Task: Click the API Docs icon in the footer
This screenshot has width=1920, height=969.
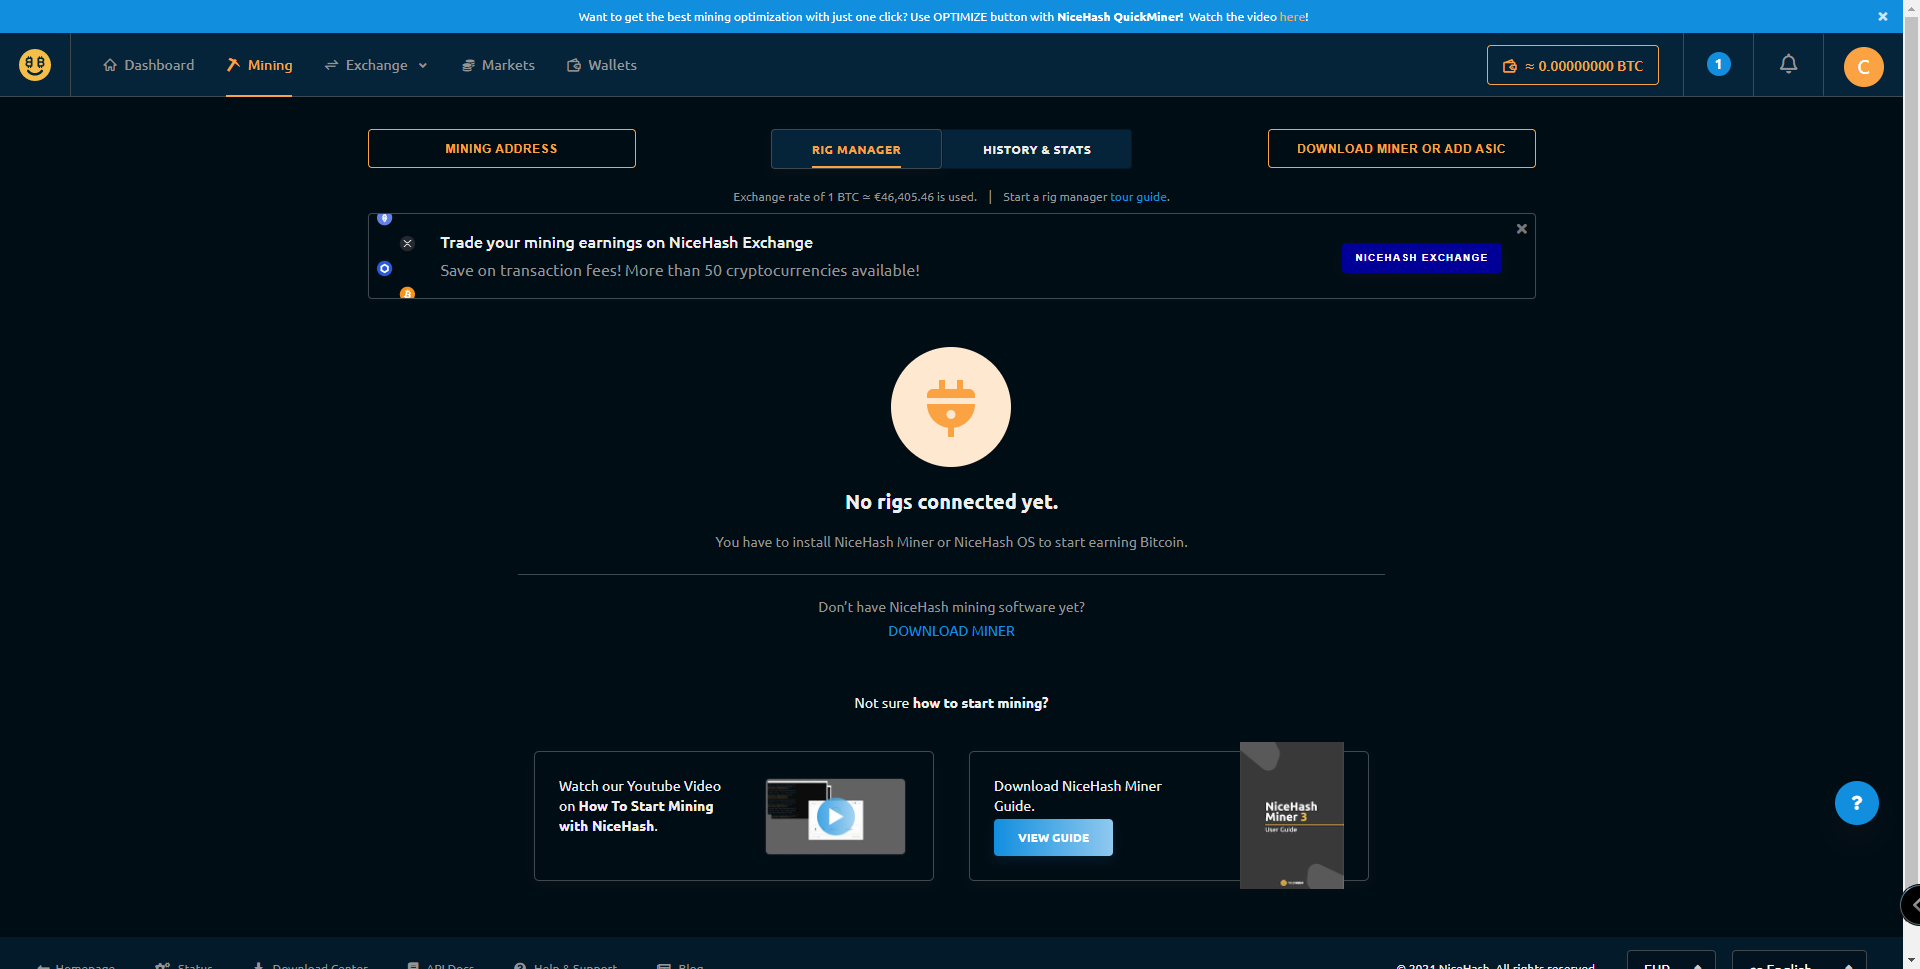Action: 413,964
